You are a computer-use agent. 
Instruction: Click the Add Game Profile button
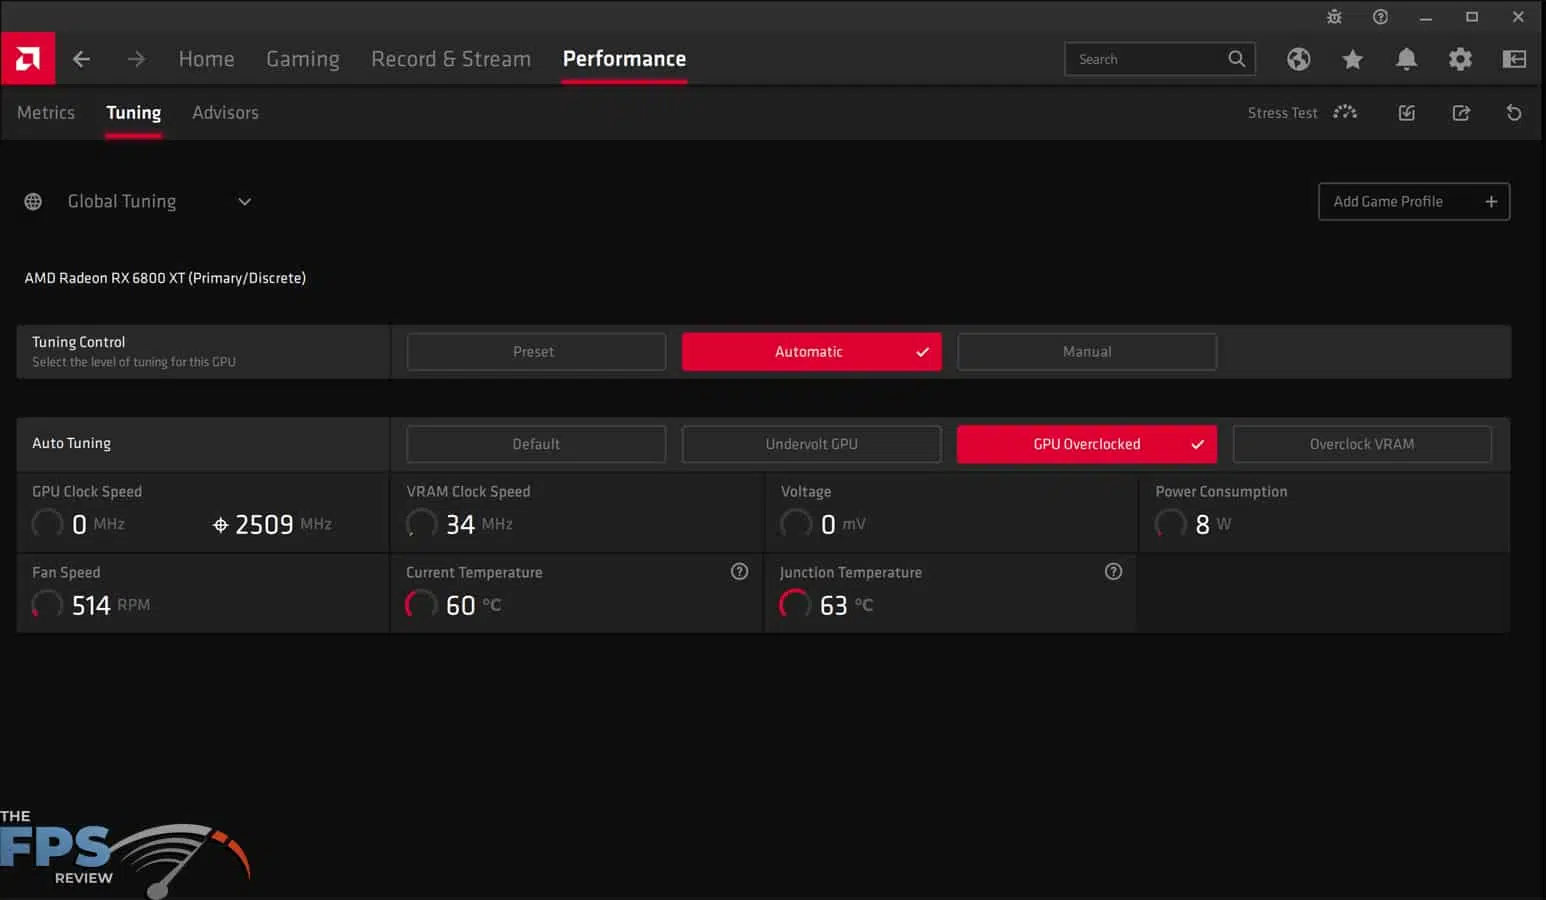[1413, 201]
